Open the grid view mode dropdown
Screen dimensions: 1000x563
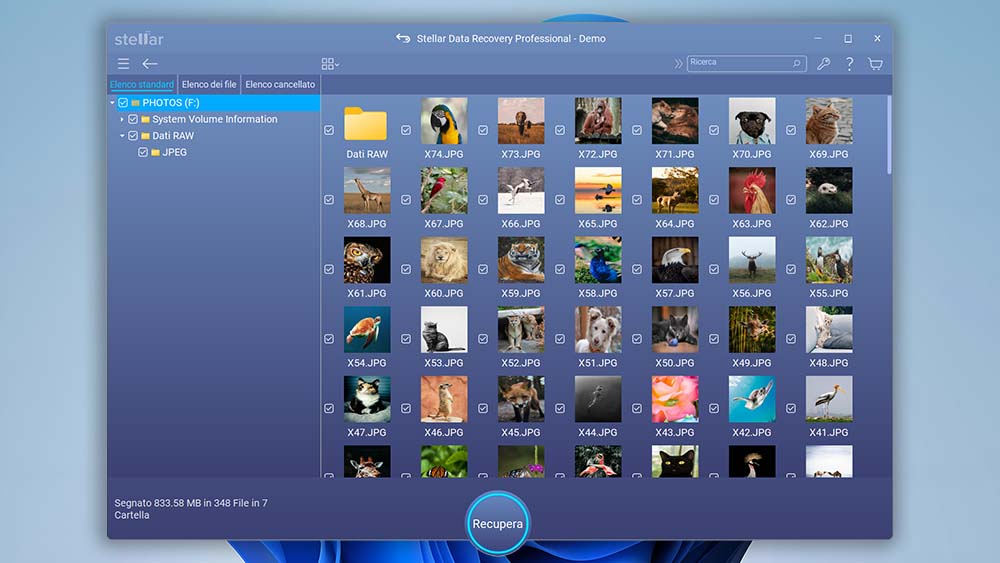click(x=330, y=64)
